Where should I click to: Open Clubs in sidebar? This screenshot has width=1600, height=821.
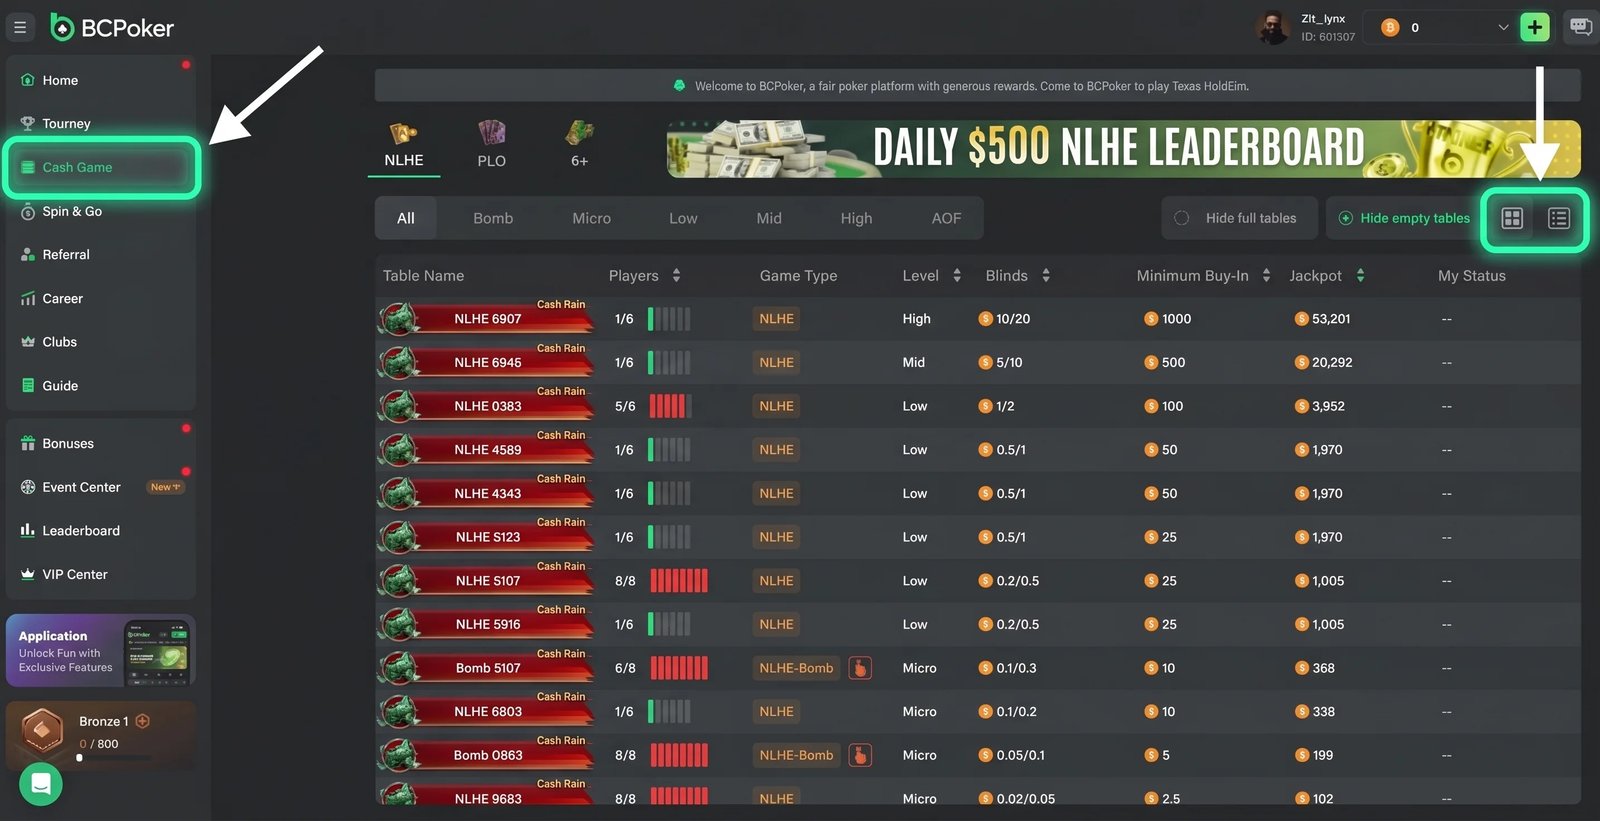(100, 342)
